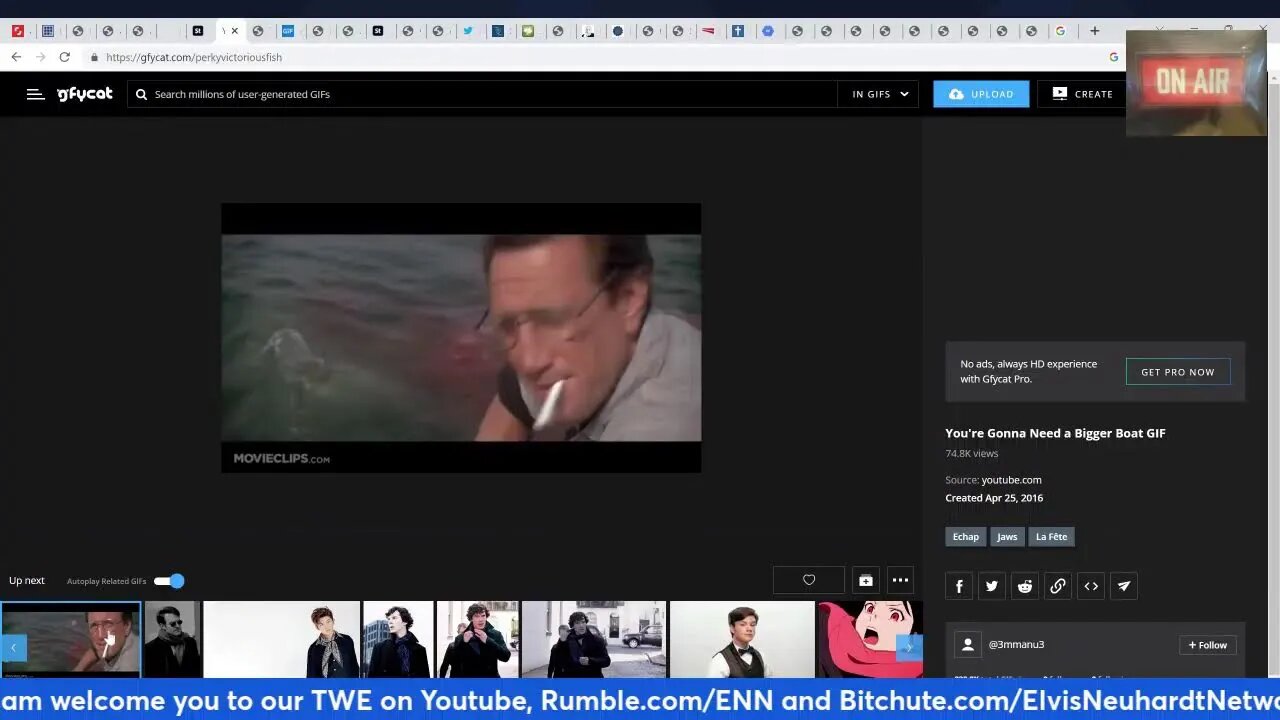1280x720 pixels.
Task: Go back in the browser
Action: [x=16, y=57]
